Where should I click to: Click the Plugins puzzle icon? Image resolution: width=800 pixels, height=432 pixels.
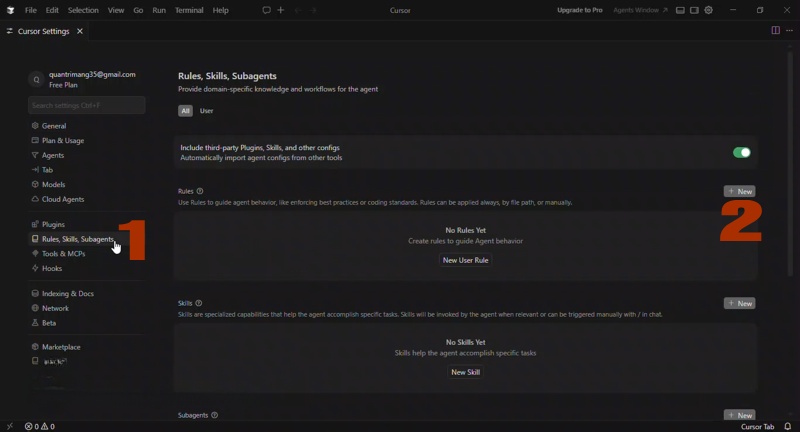point(35,224)
